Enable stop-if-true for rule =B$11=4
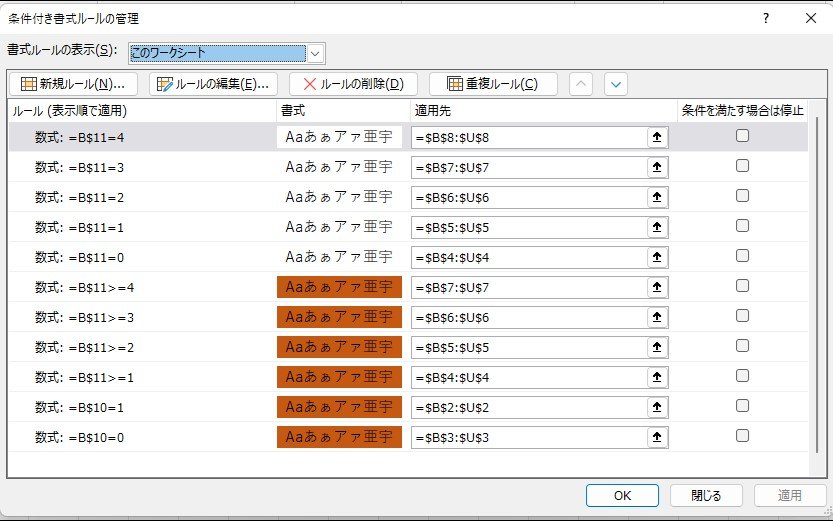This screenshot has width=833, height=521. [742, 137]
